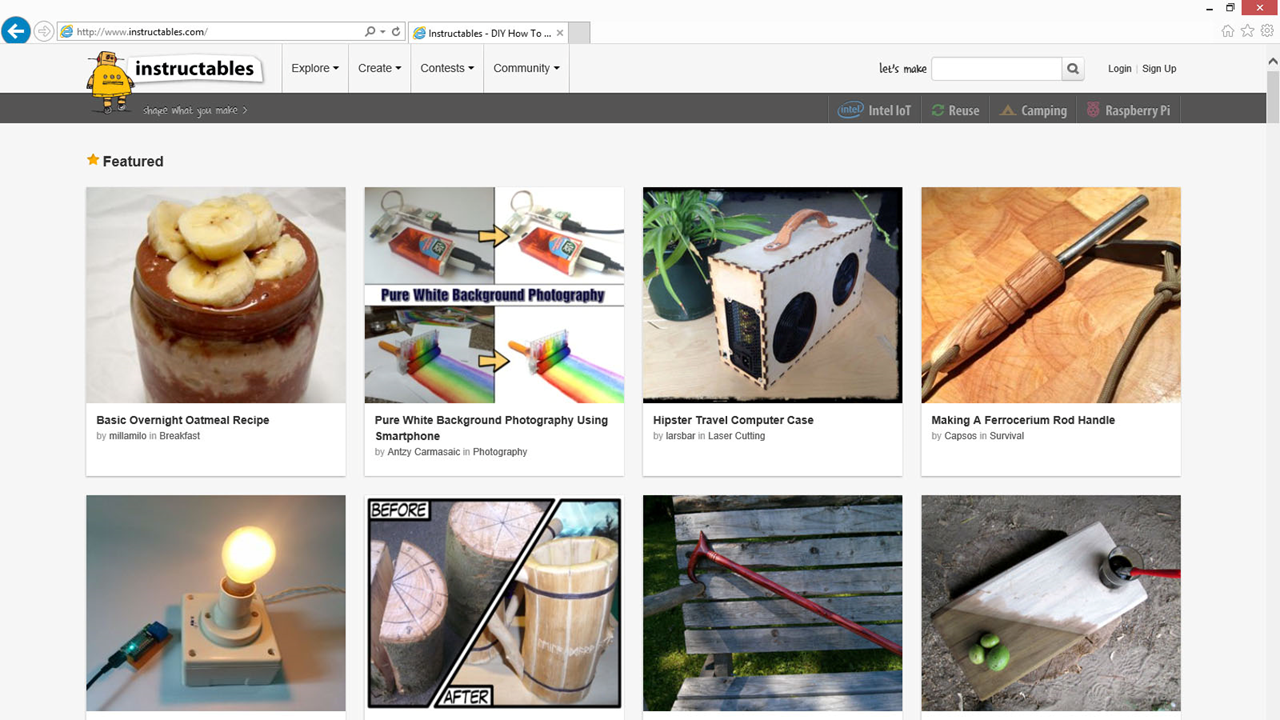The width and height of the screenshot is (1280, 720).
Task: Expand the Explore dropdown menu
Action: click(x=315, y=69)
